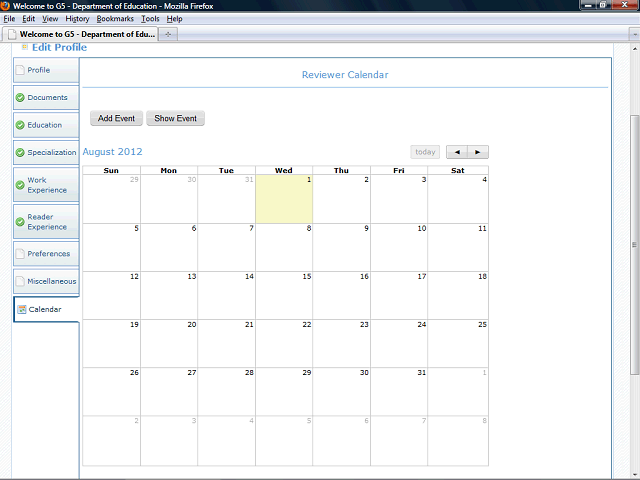Click the page icon beside Profile
This screenshot has height=480, width=640.
pyautogui.click(x=20, y=70)
